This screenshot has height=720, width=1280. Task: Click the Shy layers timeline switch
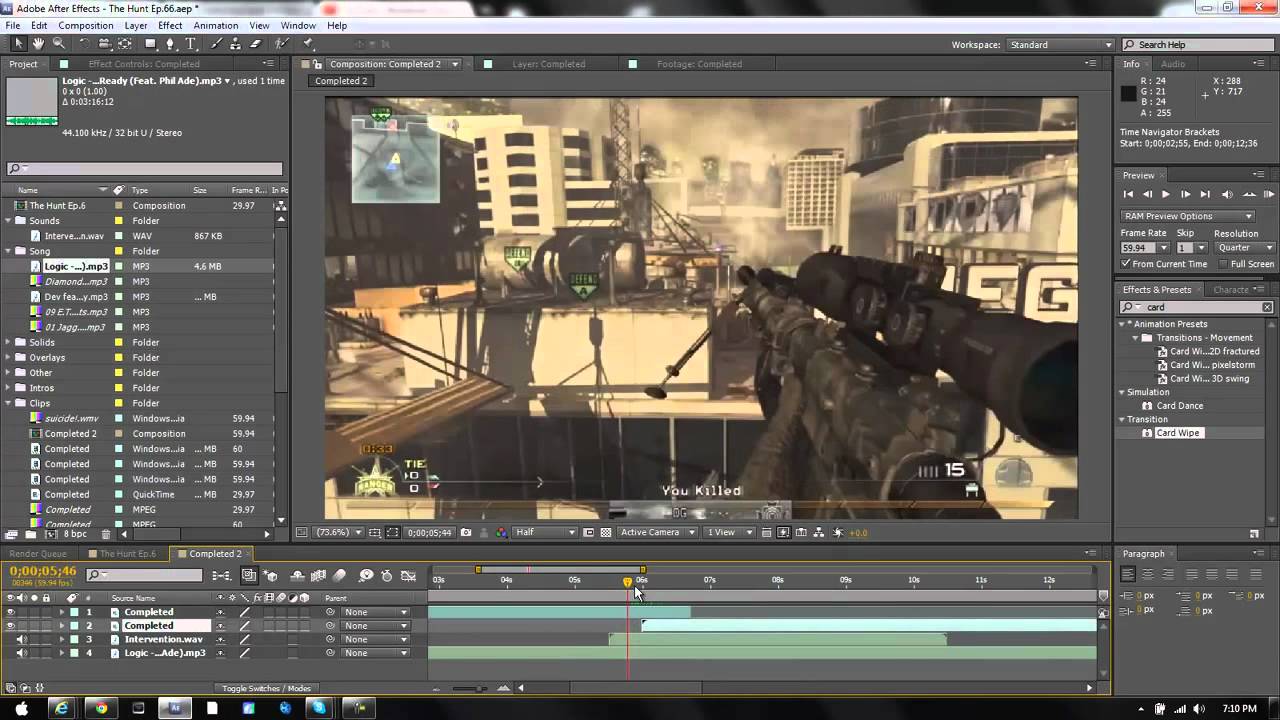(297, 575)
